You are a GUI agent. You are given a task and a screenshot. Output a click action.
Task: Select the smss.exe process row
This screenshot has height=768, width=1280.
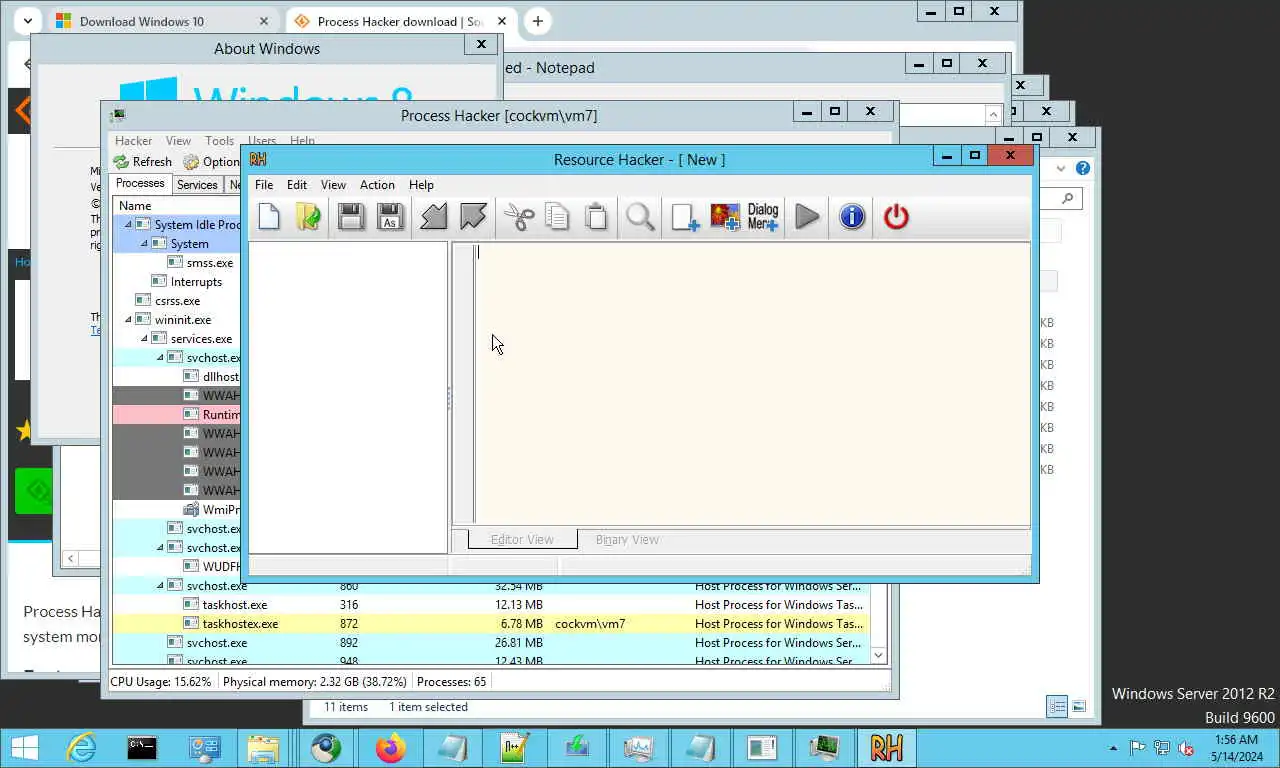tap(177, 263)
